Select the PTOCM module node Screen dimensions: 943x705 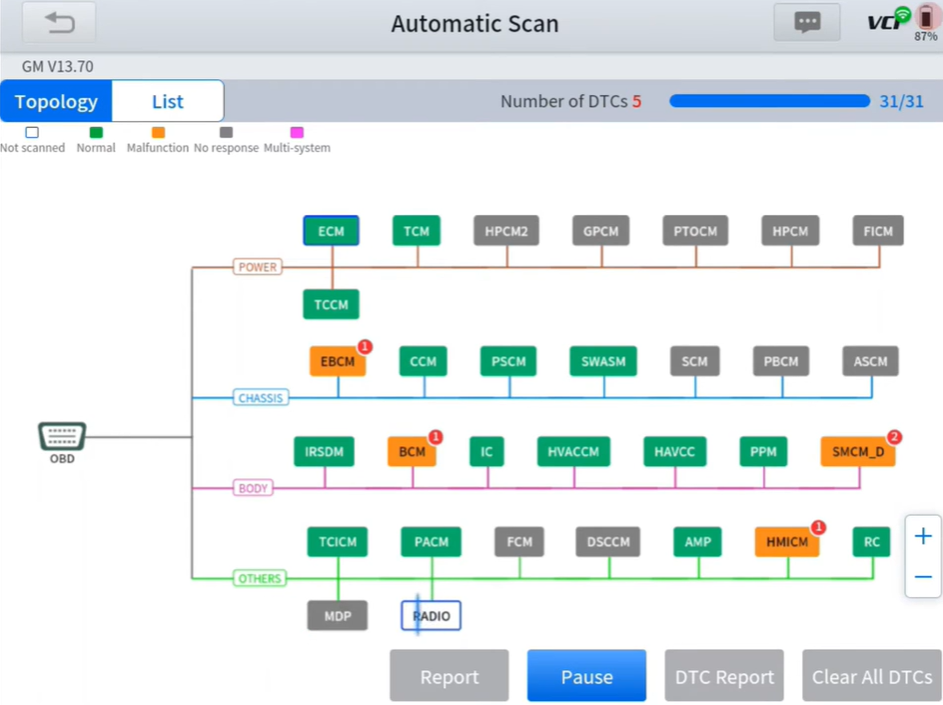(x=695, y=231)
